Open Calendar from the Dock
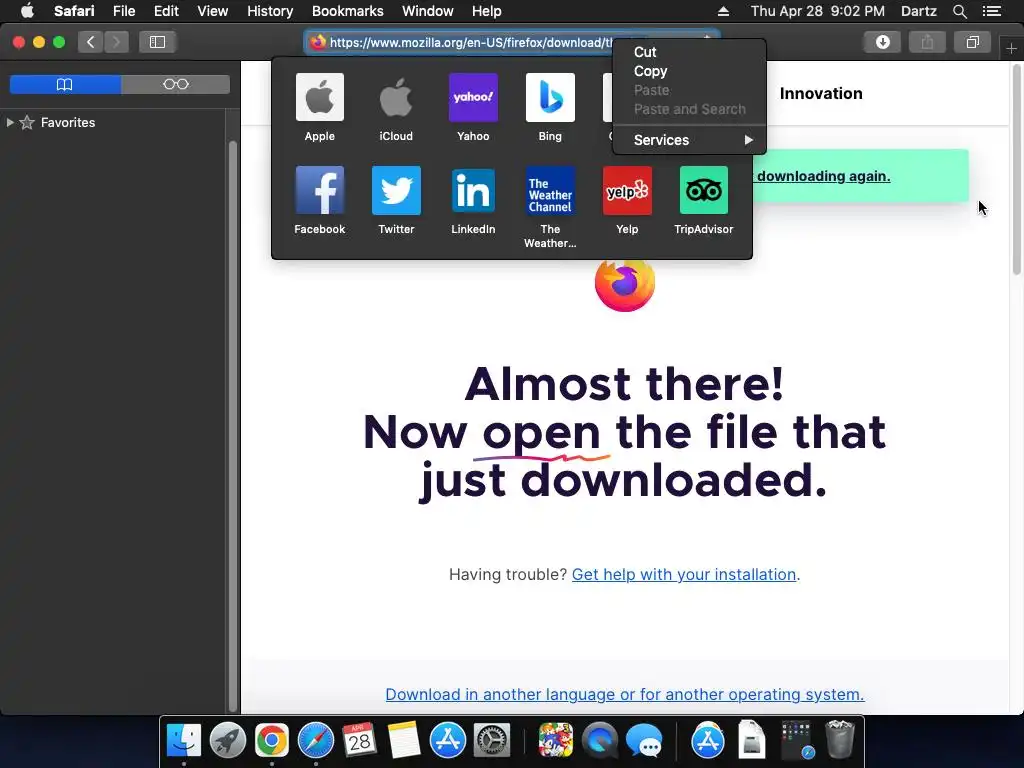 [359, 741]
